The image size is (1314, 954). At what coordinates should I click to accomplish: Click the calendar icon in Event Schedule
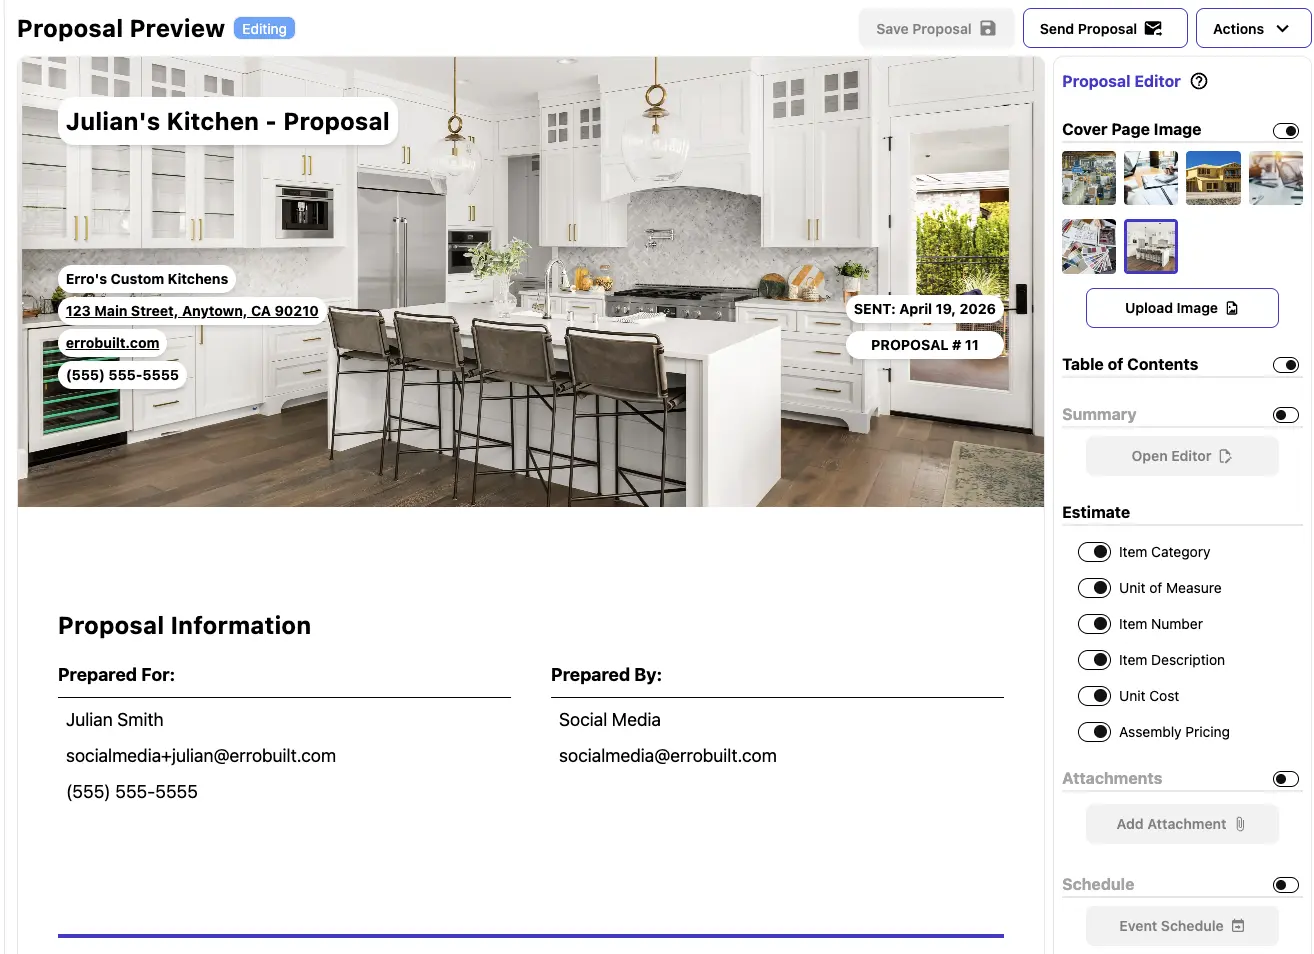(x=1238, y=926)
